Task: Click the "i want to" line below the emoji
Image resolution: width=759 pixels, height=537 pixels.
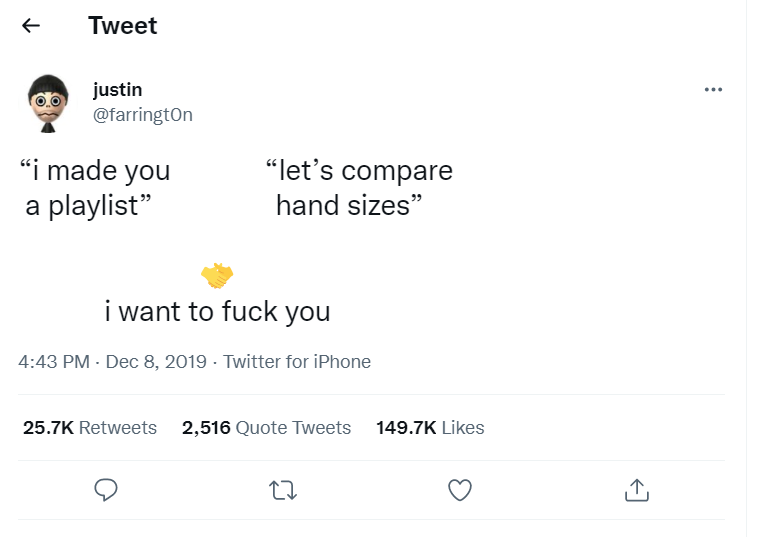Action: coord(217,312)
